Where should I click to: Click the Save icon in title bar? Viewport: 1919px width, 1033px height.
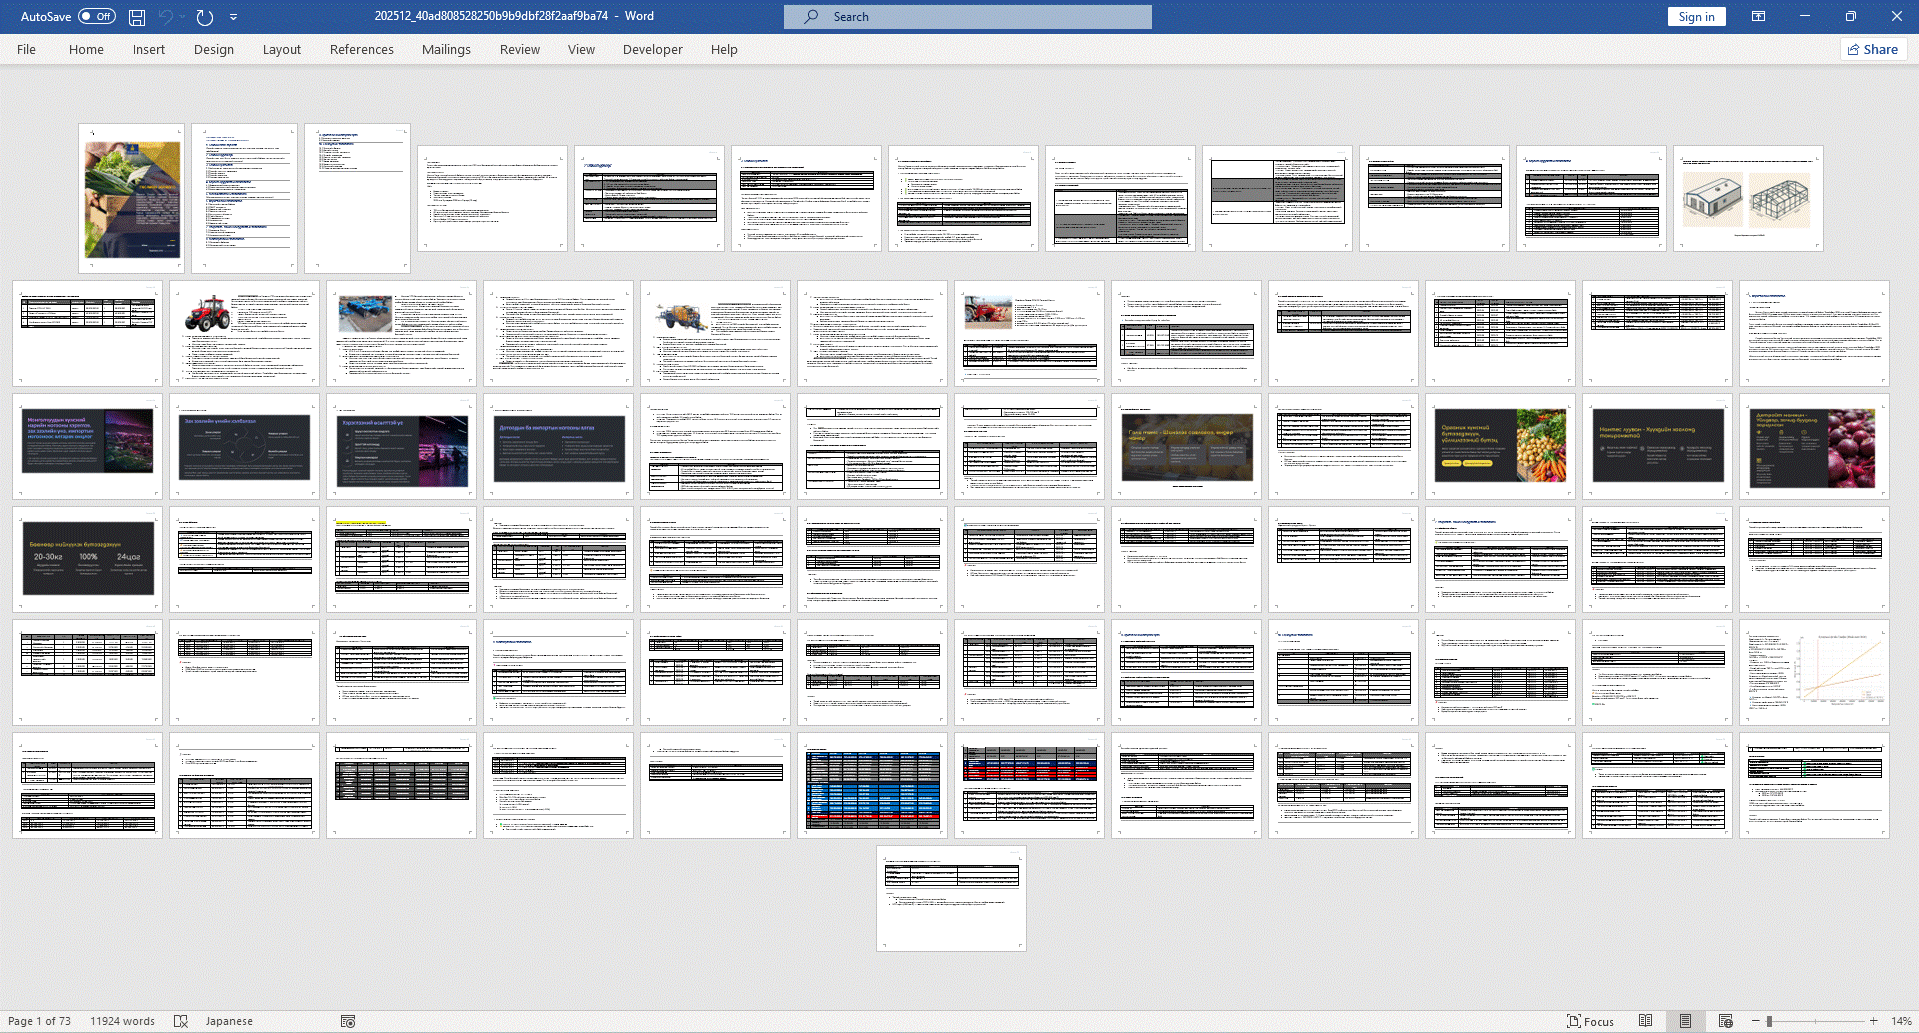click(137, 17)
